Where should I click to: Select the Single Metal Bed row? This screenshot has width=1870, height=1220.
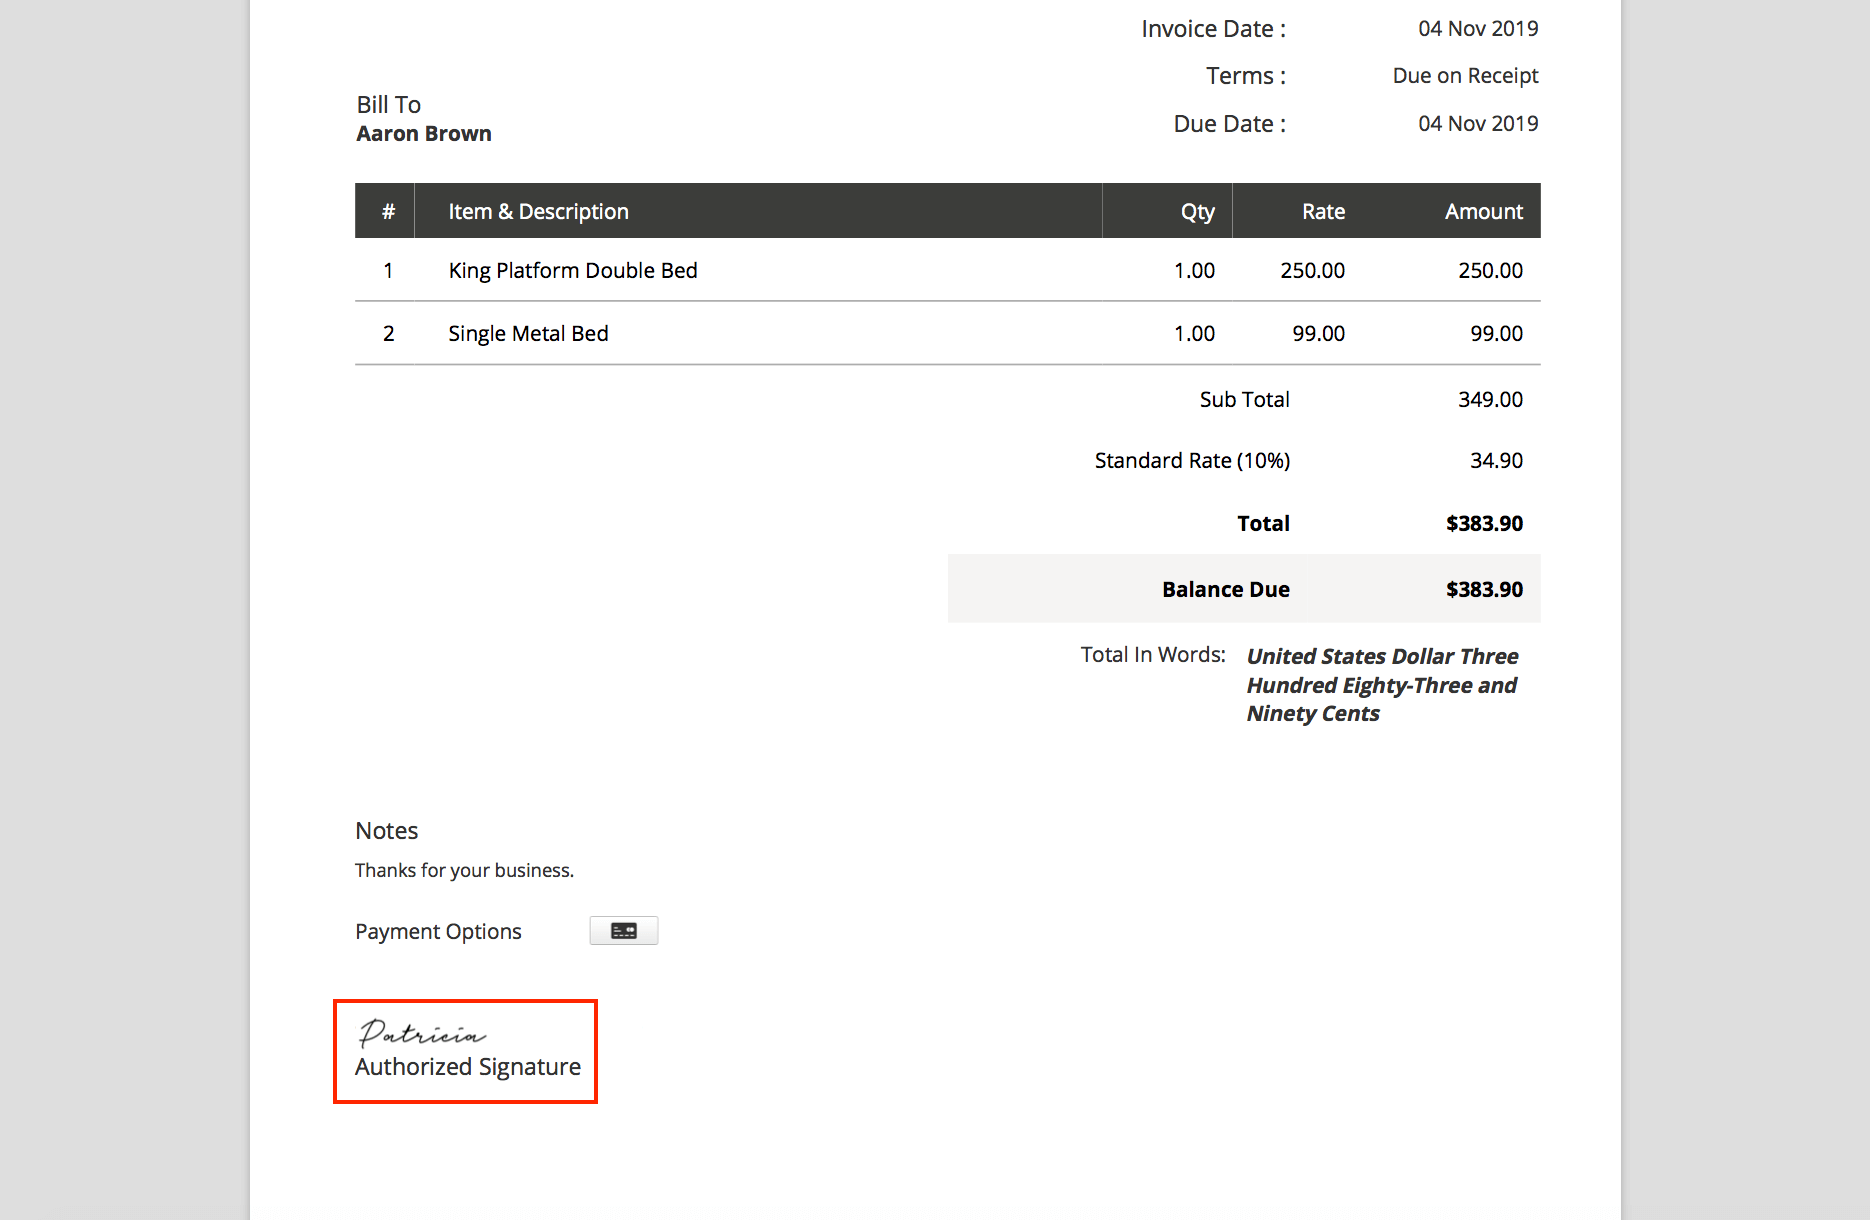coord(528,333)
